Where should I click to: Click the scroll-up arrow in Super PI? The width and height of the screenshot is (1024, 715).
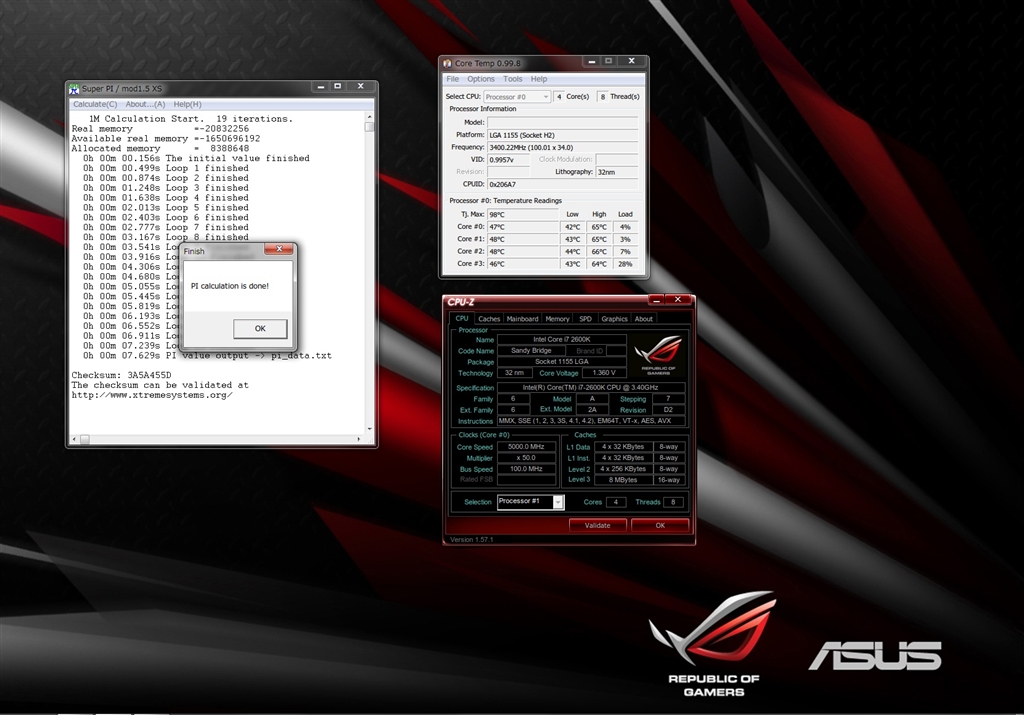tap(370, 117)
